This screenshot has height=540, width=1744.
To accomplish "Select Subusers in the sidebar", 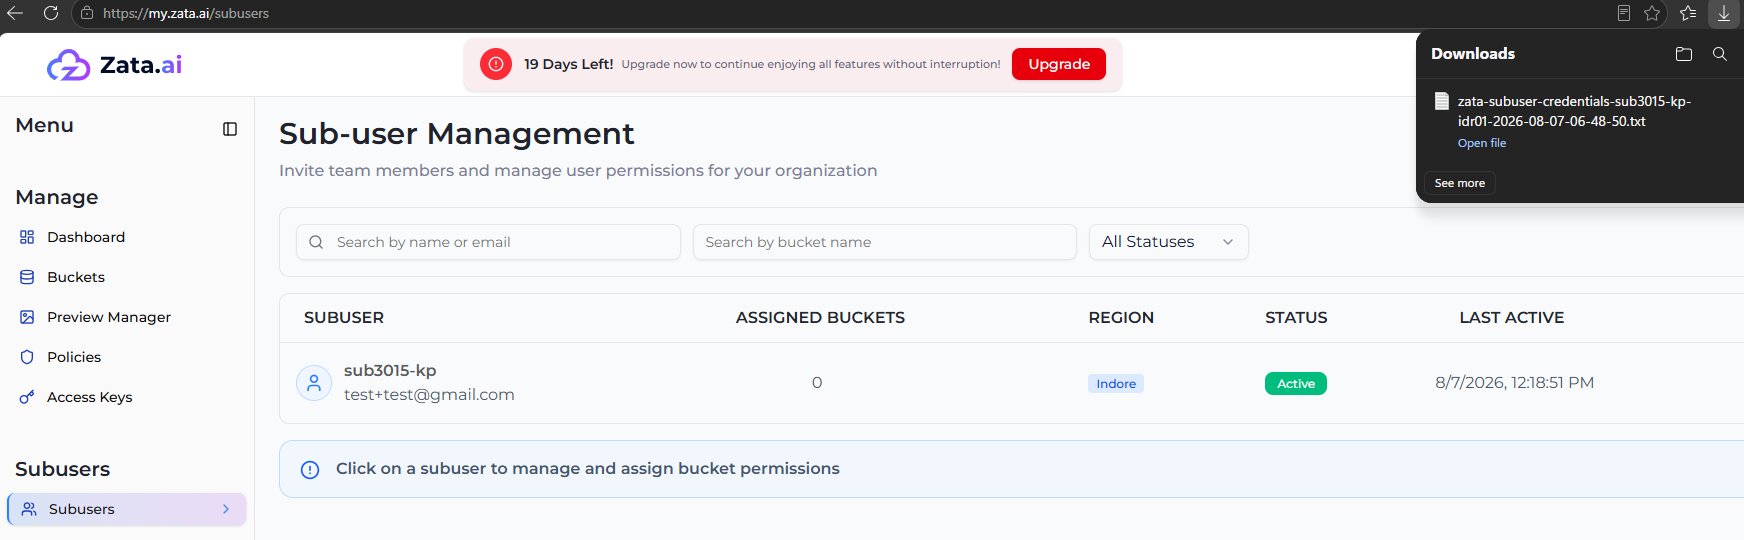I will (x=127, y=509).
